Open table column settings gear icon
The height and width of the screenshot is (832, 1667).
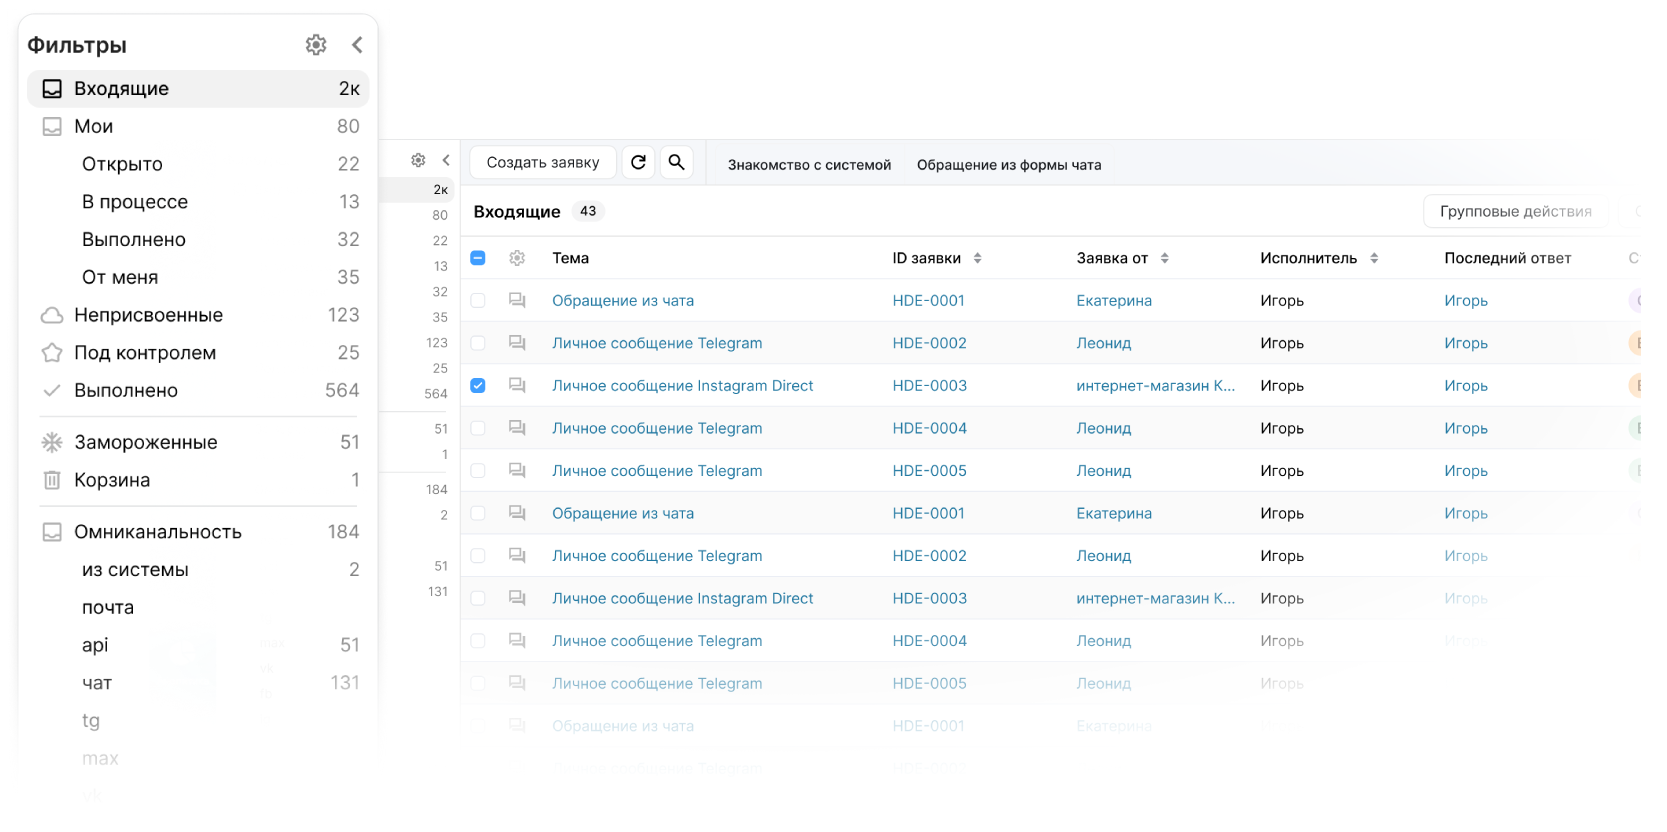click(x=517, y=258)
